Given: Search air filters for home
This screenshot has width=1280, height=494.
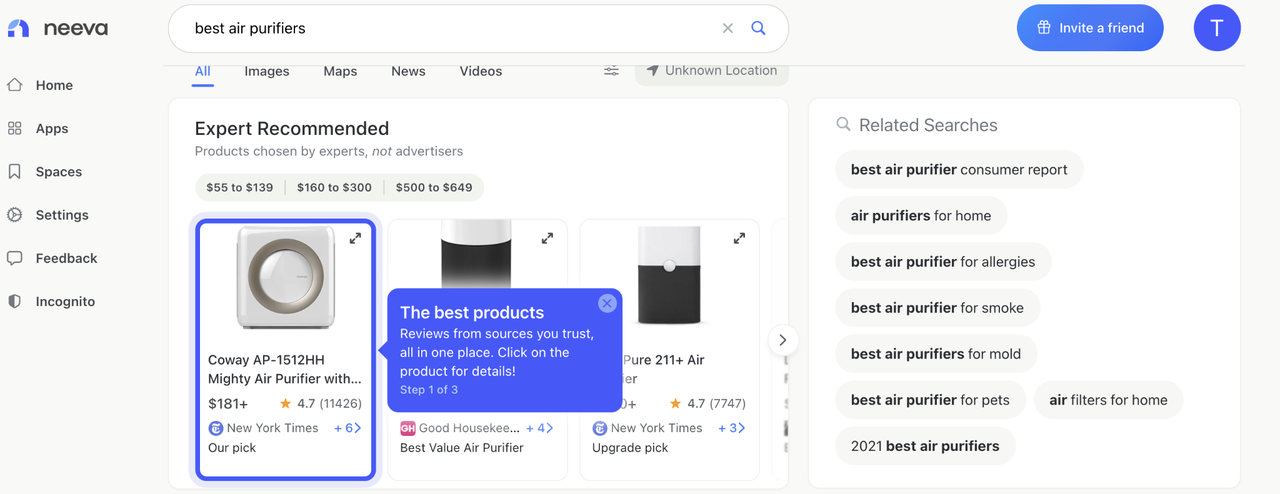Looking at the screenshot, I should [x=1108, y=400].
